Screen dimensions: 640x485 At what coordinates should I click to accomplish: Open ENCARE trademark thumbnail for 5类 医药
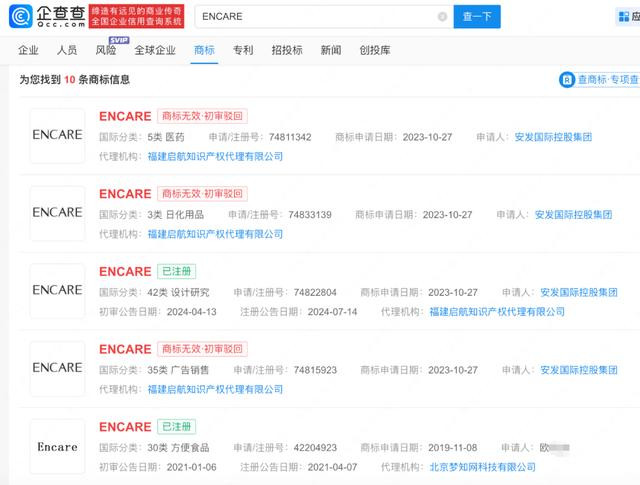(58, 136)
